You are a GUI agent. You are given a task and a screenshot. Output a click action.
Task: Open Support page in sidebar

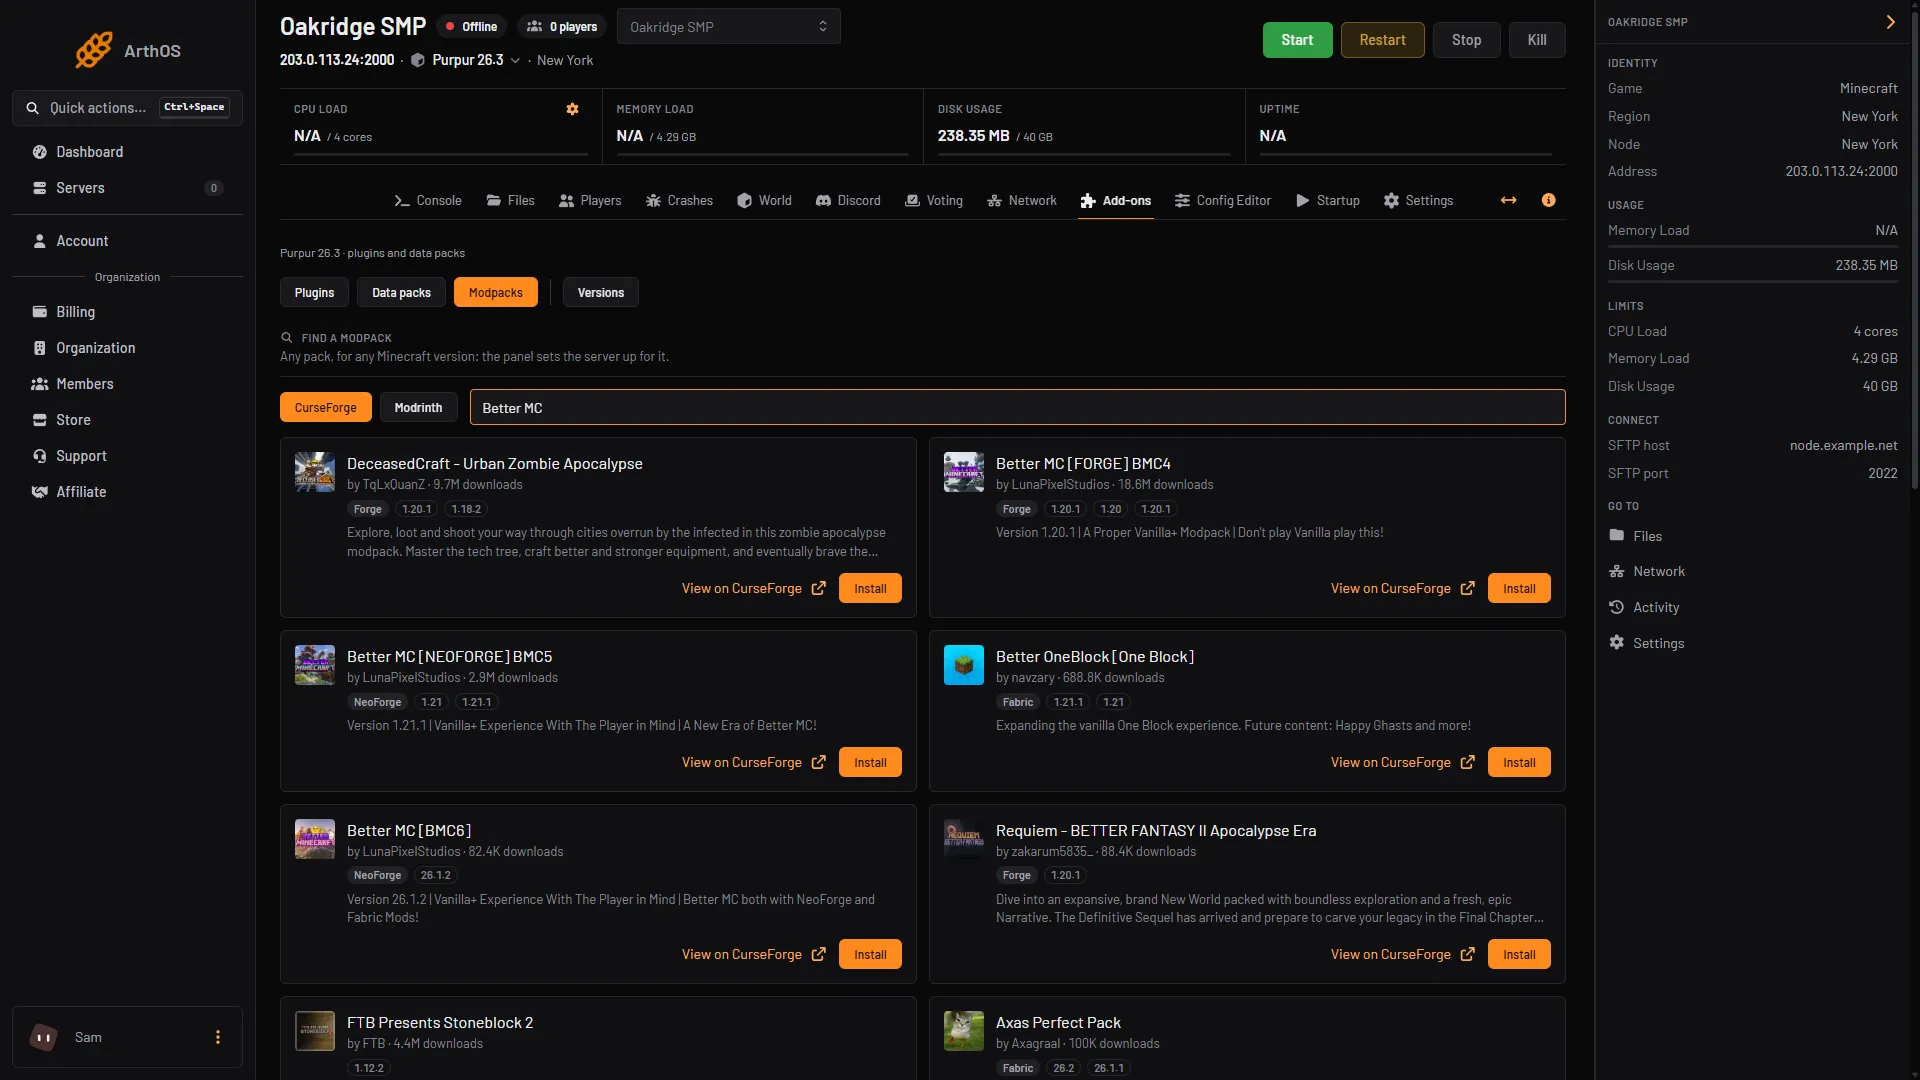click(x=127, y=456)
